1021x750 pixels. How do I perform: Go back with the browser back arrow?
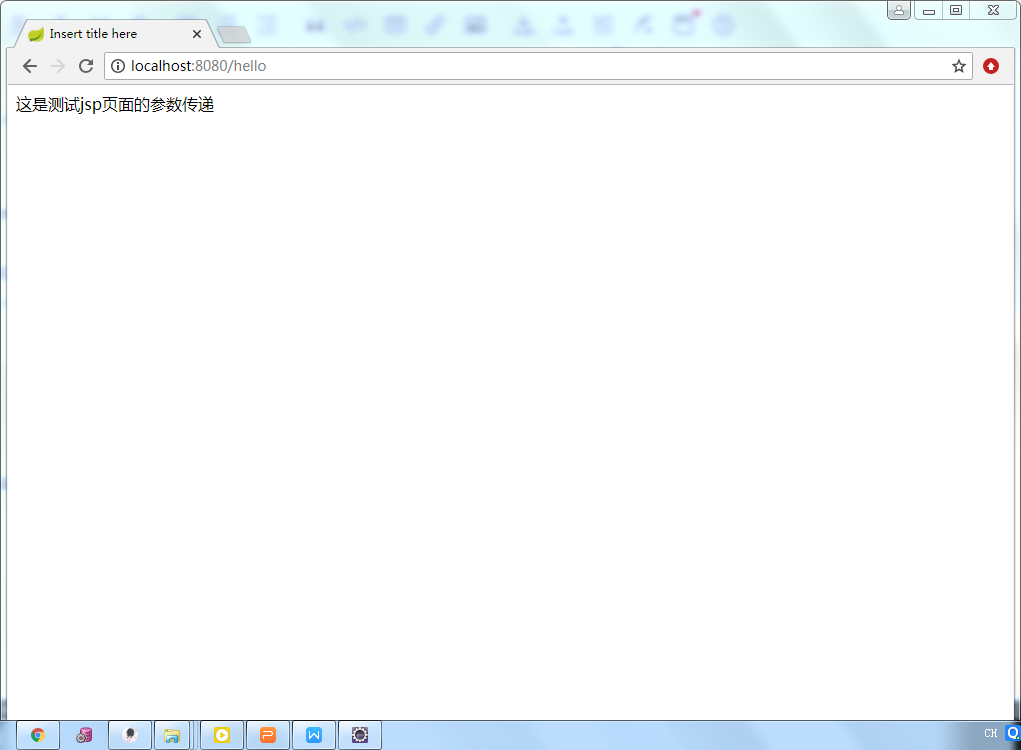[x=30, y=66]
